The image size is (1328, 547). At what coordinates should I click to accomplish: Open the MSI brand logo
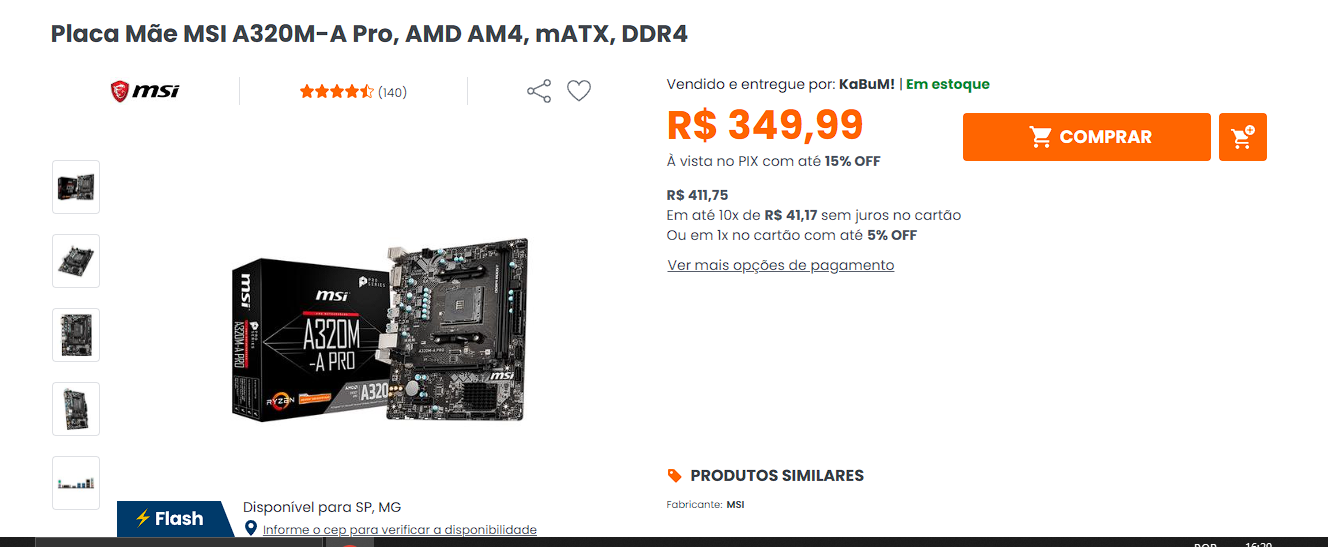(145, 91)
